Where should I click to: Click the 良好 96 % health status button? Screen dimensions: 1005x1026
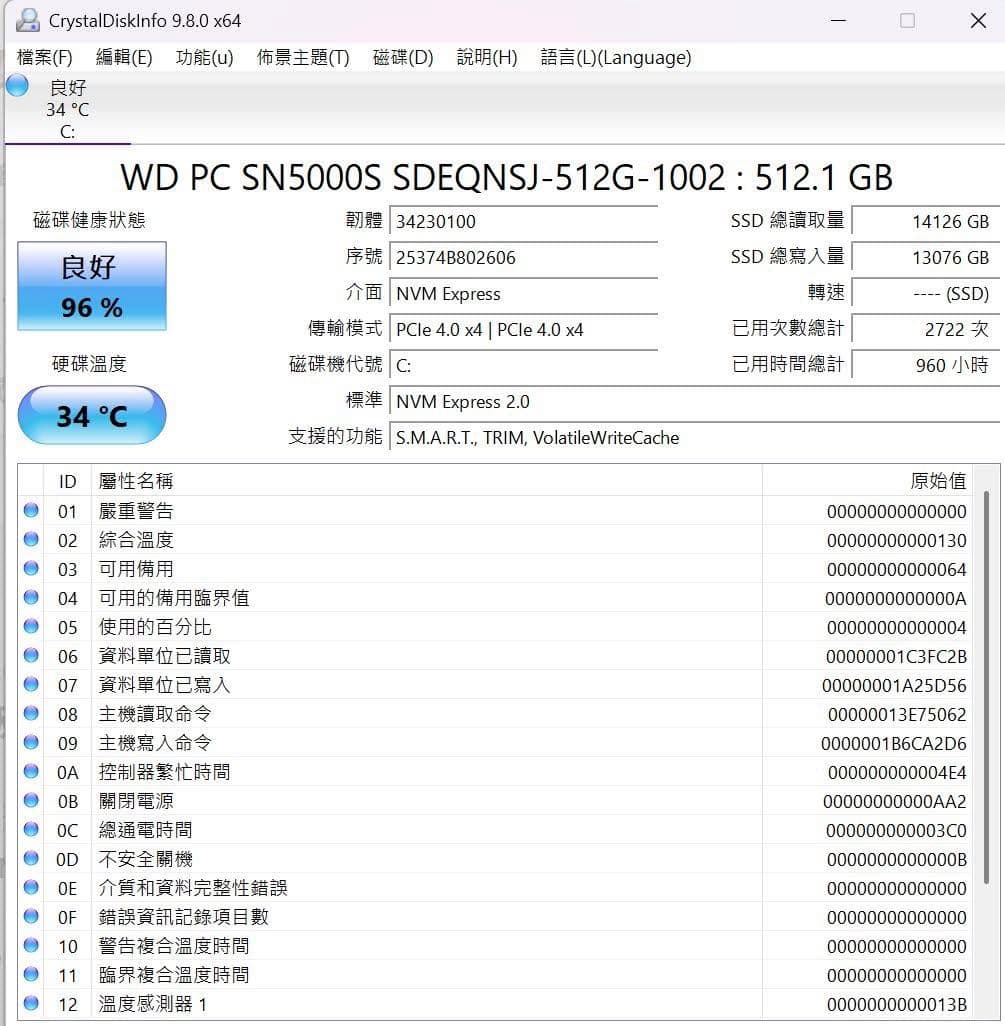click(x=92, y=286)
